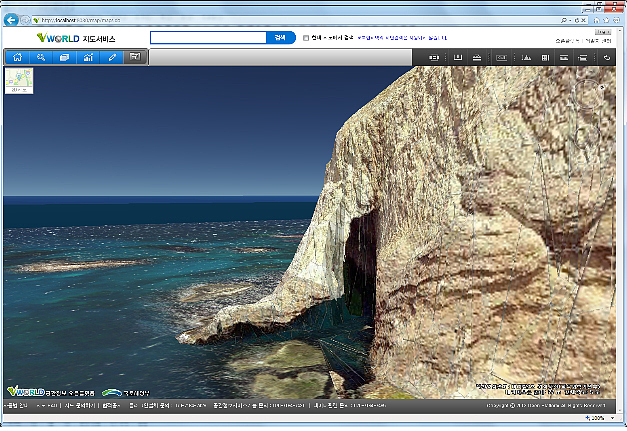
Task: Click the print icon in dark toolbar
Action: tap(477, 58)
